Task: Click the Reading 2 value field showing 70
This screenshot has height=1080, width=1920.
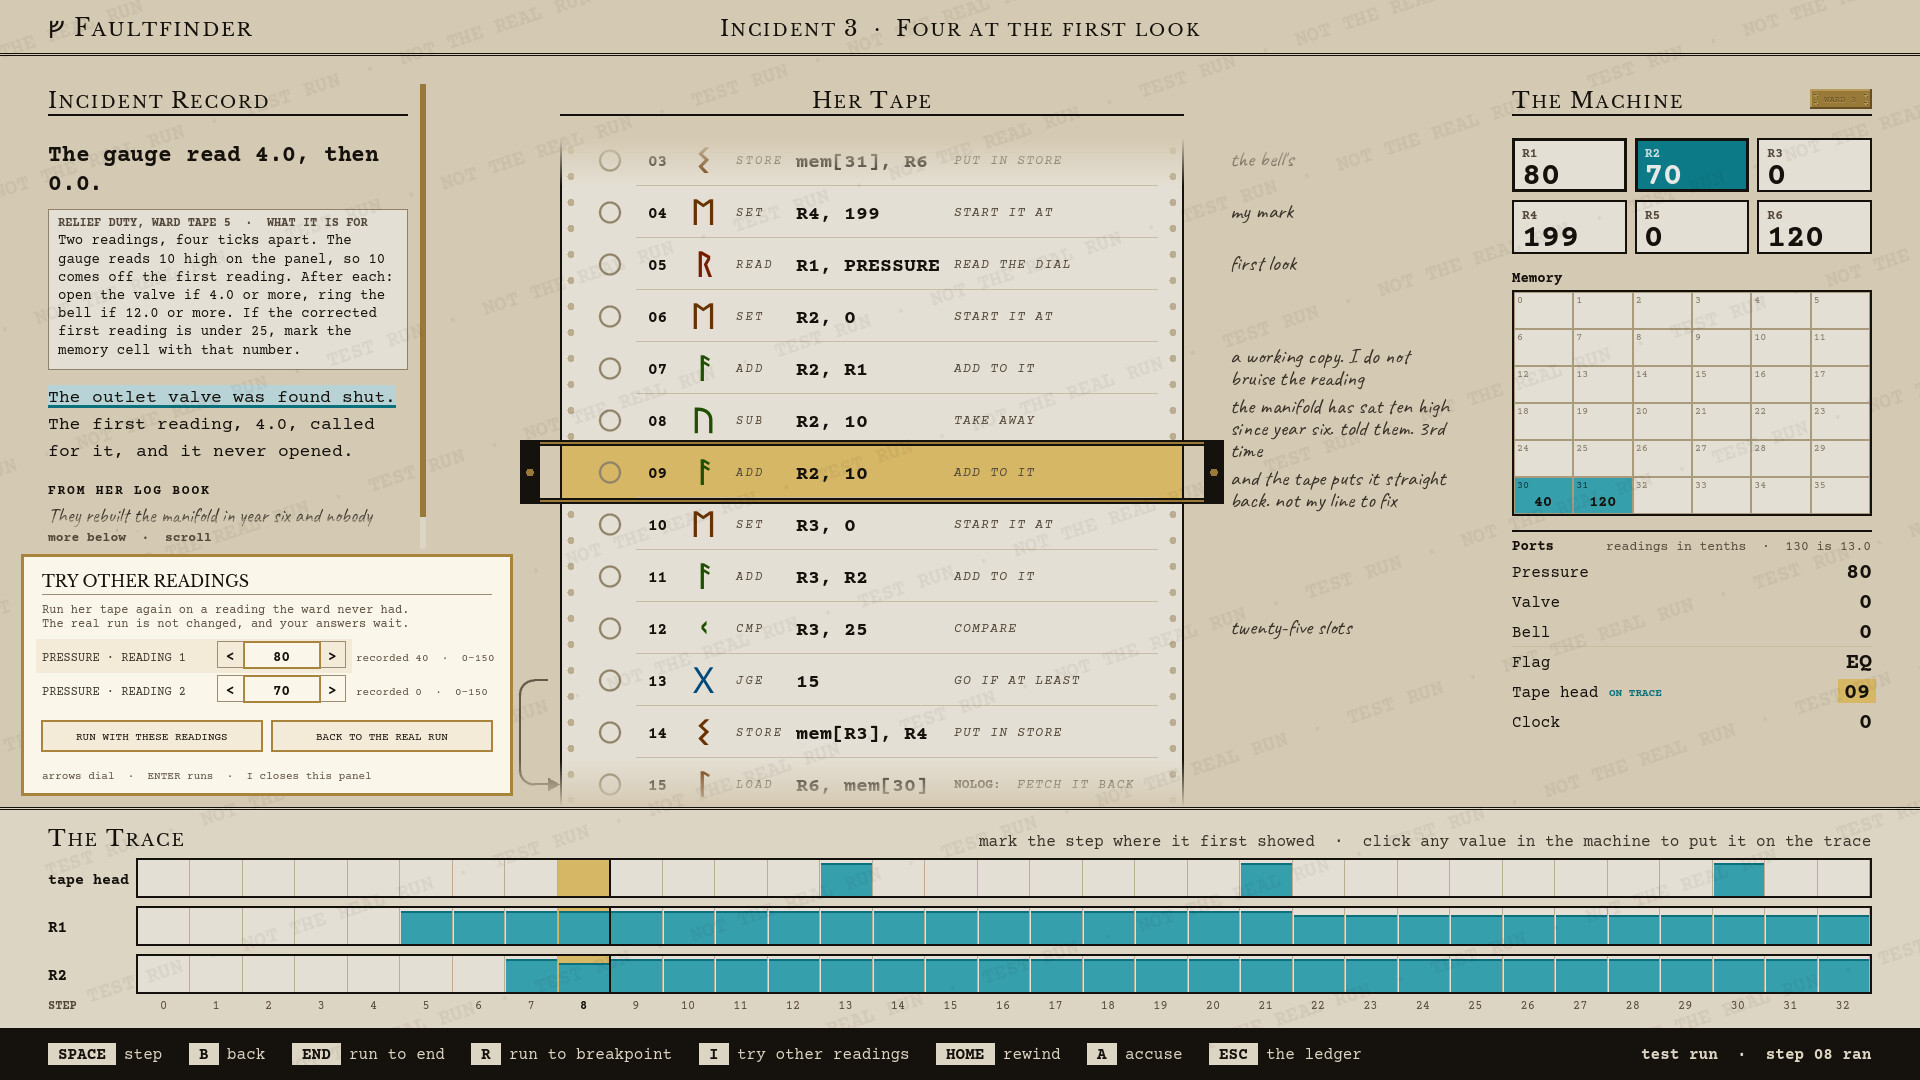Action: [x=282, y=690]
